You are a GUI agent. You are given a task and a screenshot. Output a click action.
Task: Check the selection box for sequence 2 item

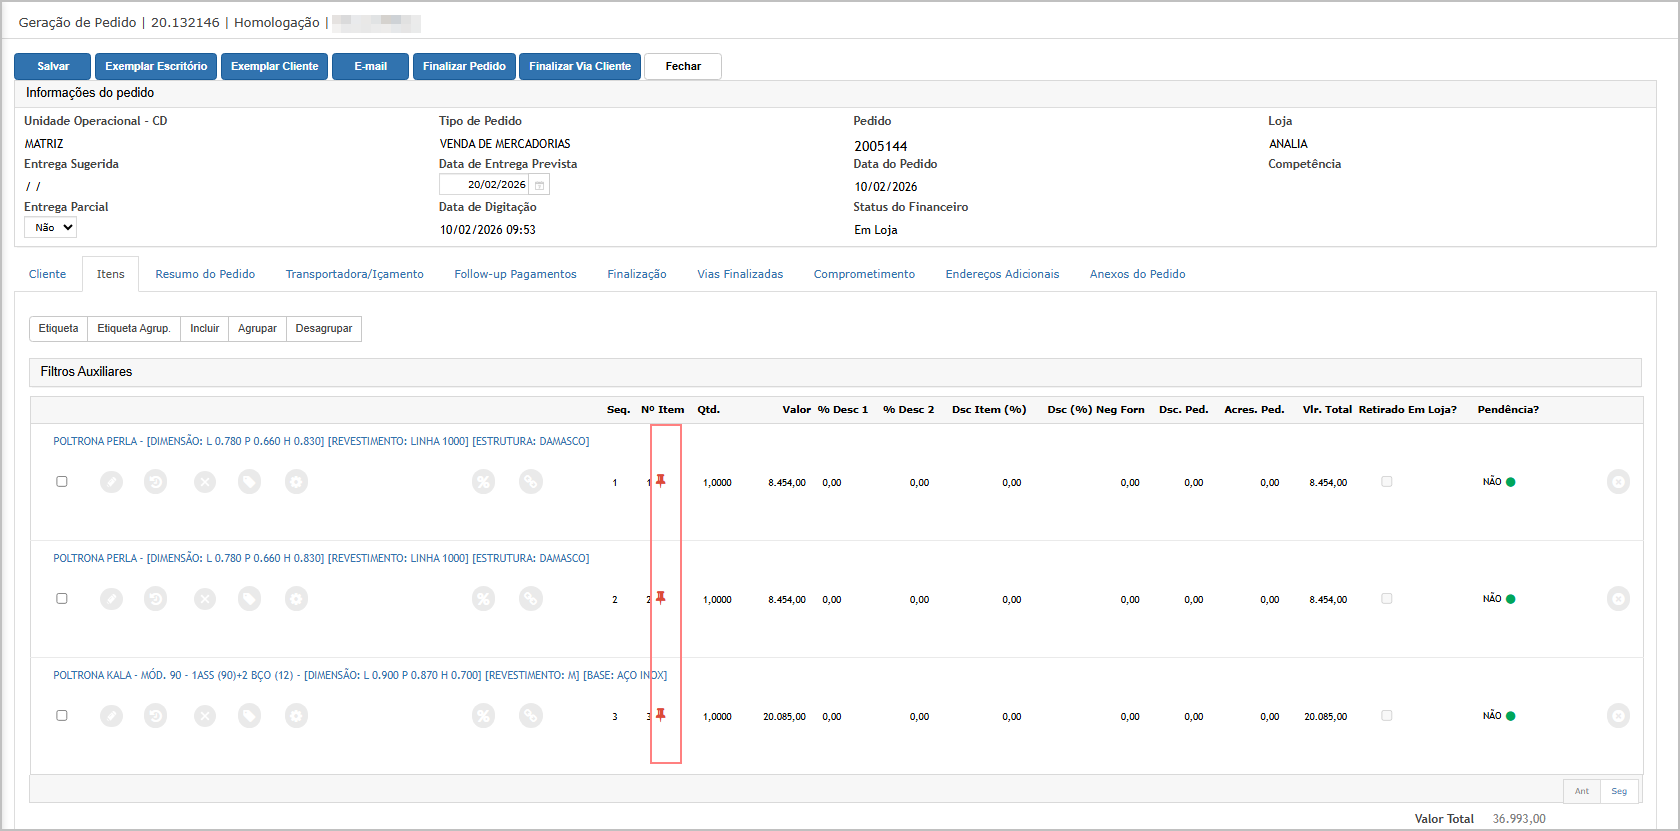coord(62,599)
